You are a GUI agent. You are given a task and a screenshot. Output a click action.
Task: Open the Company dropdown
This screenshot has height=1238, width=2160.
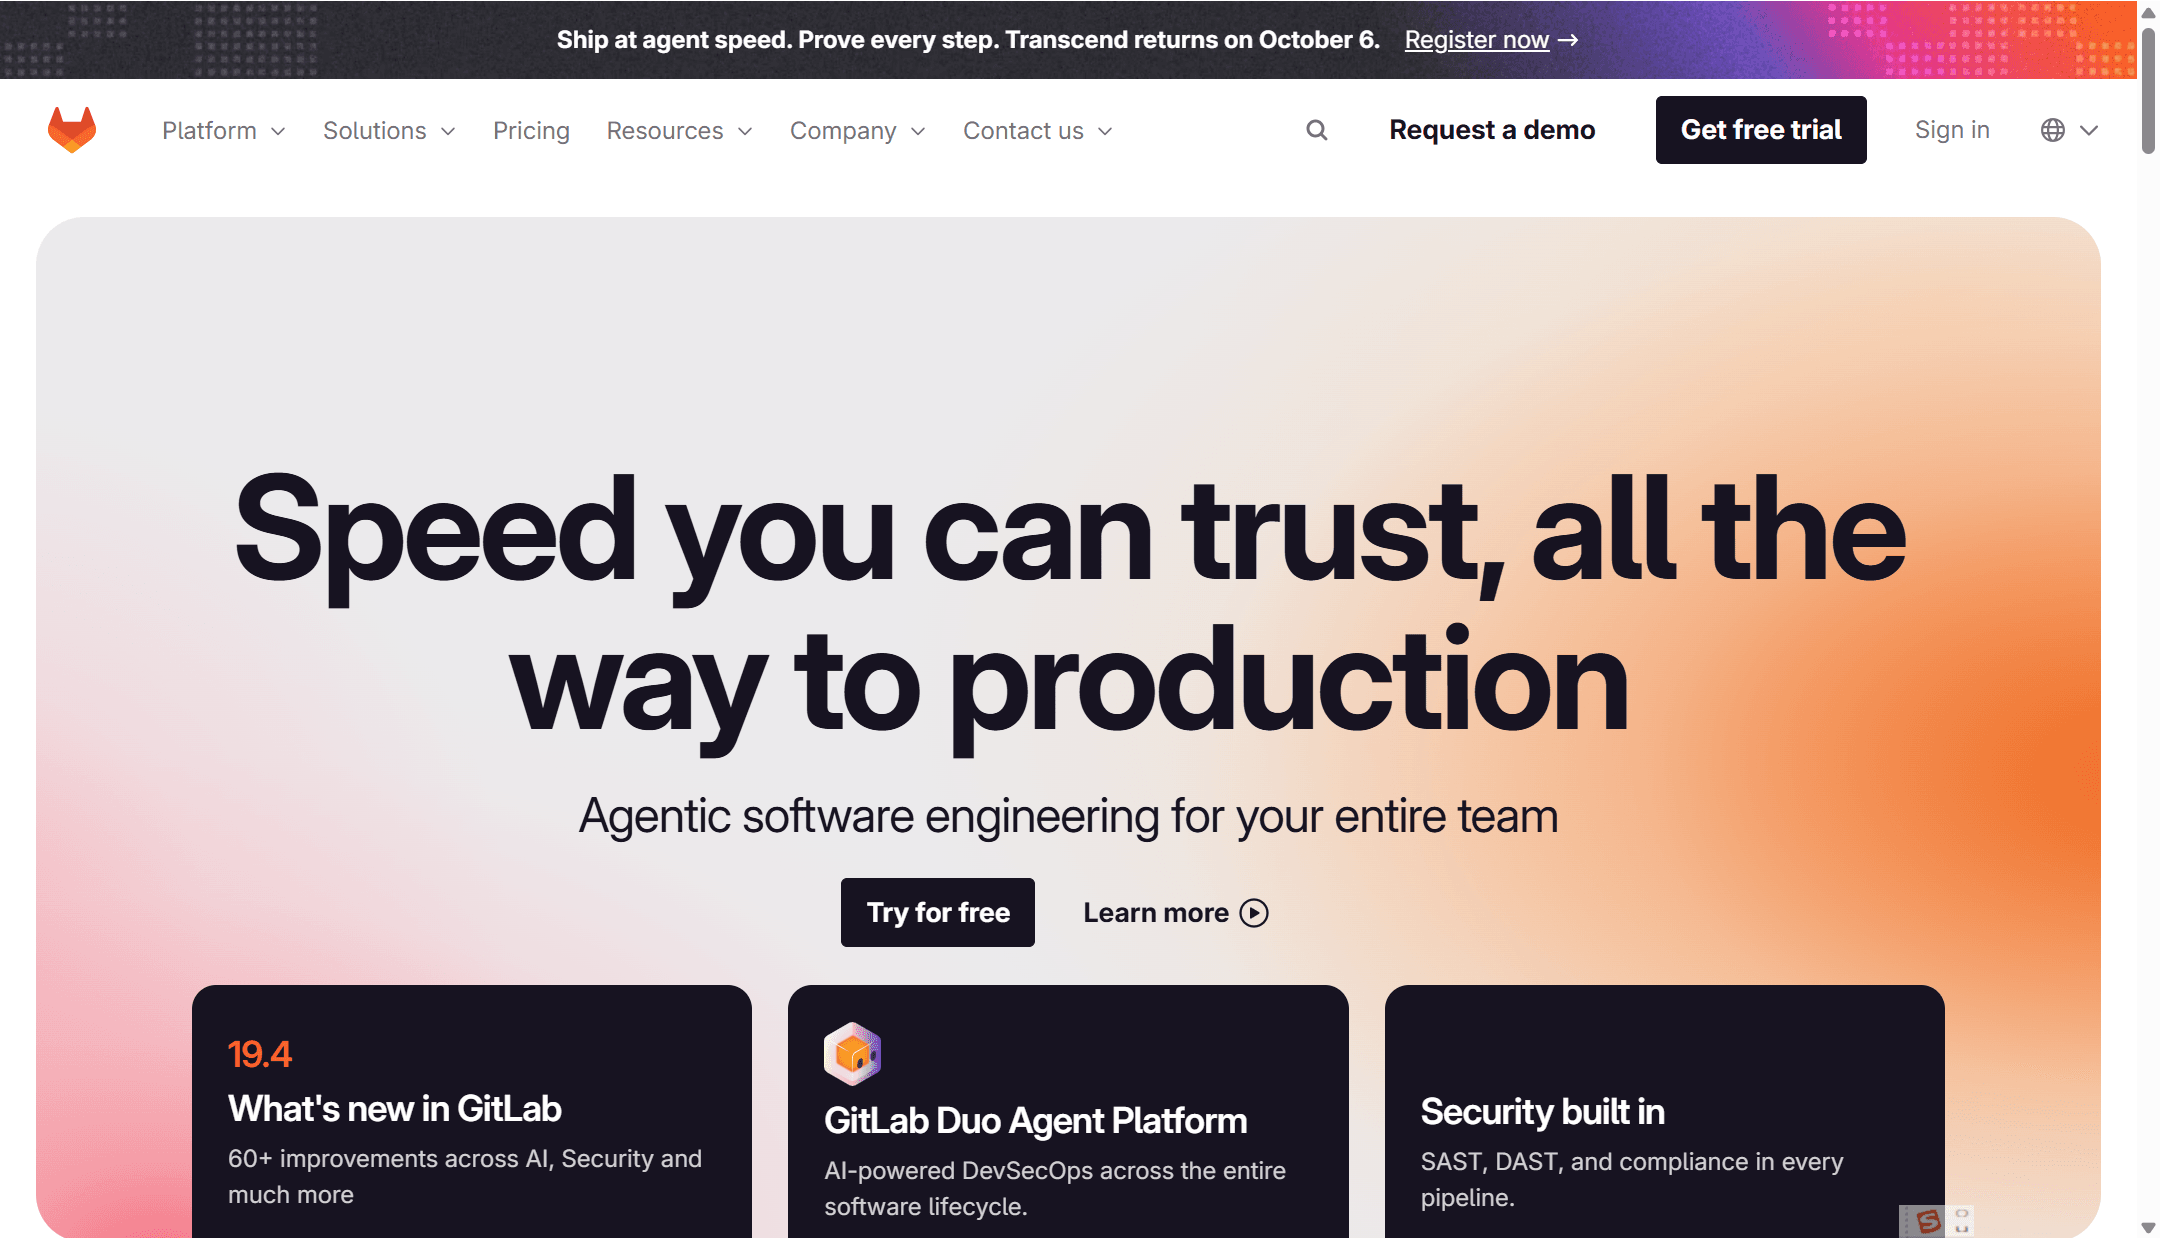(x=857, y=131)
